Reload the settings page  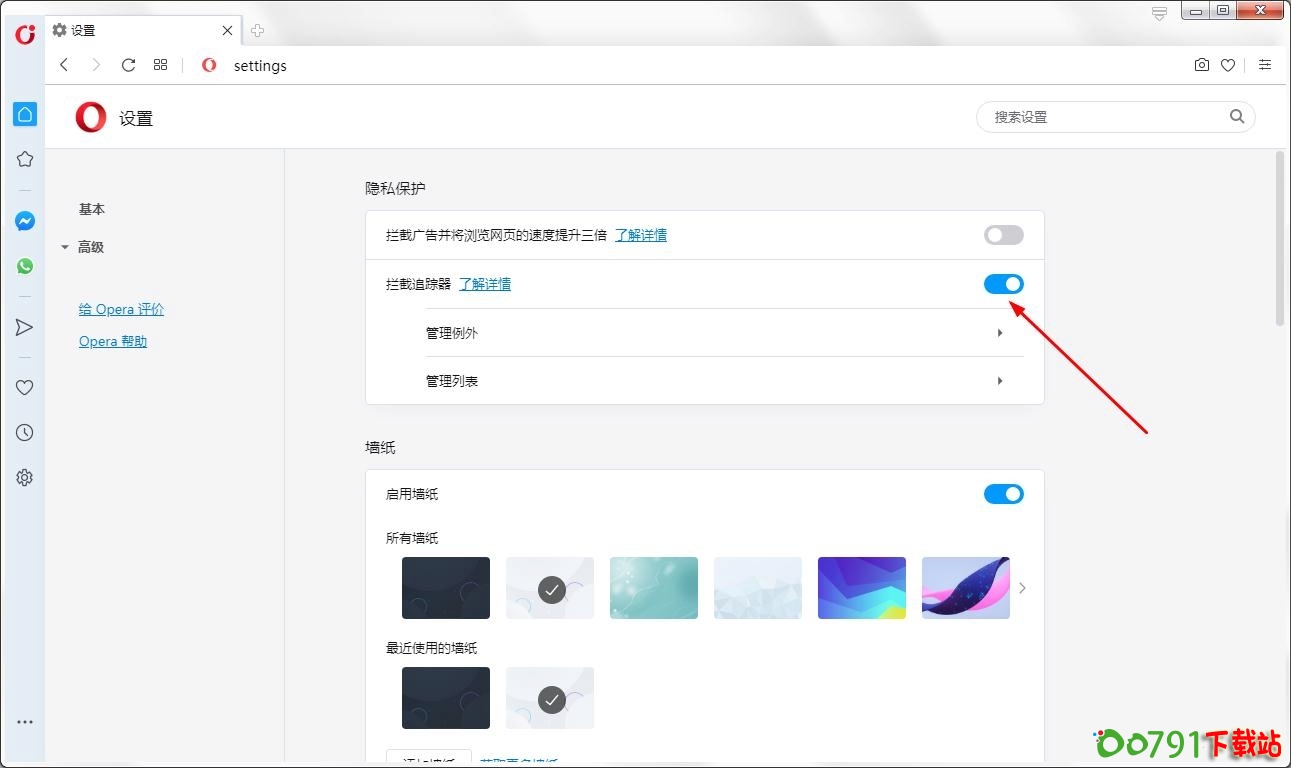pos(128,65)
